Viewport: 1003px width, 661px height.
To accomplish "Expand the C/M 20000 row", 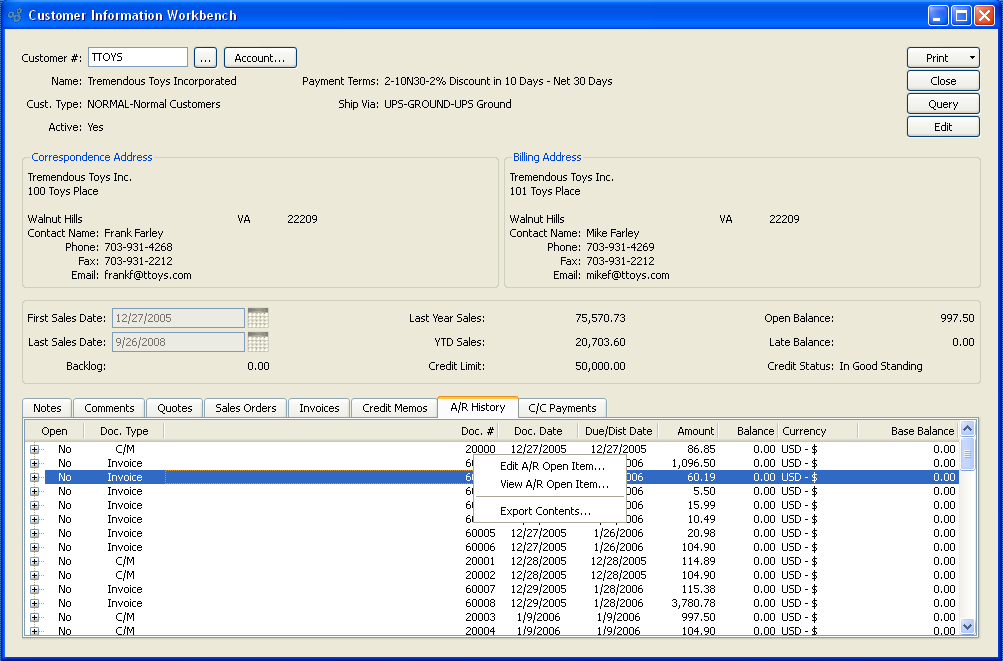I will [34, 450].
